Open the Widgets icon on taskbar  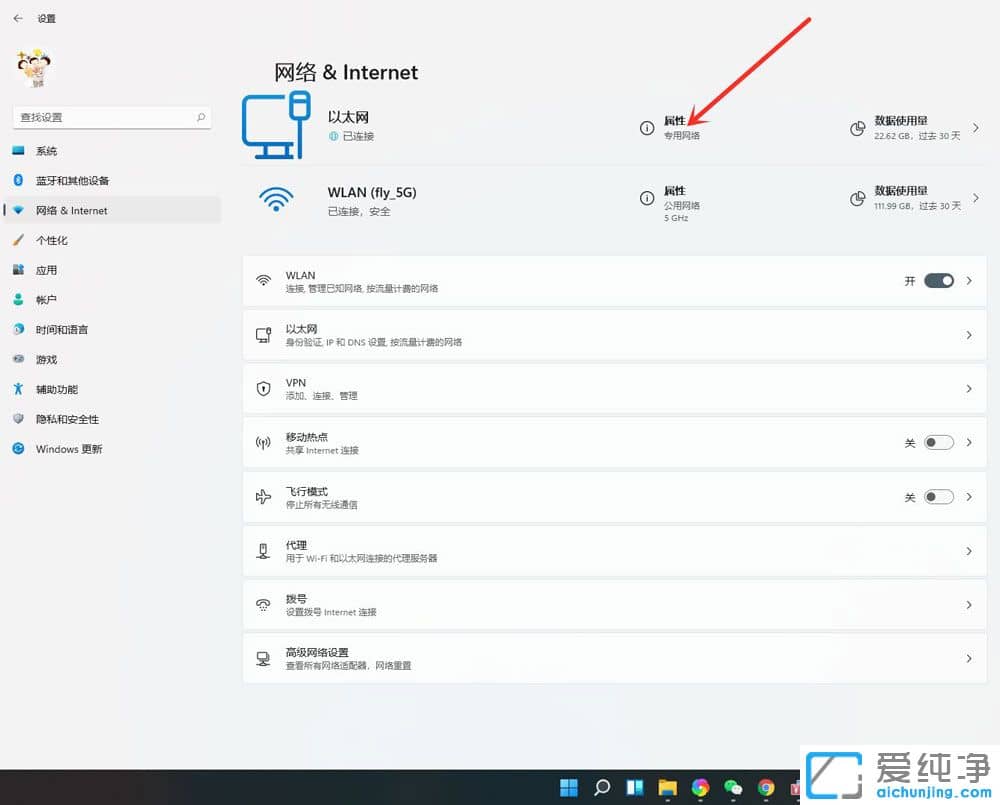[635, 788]
